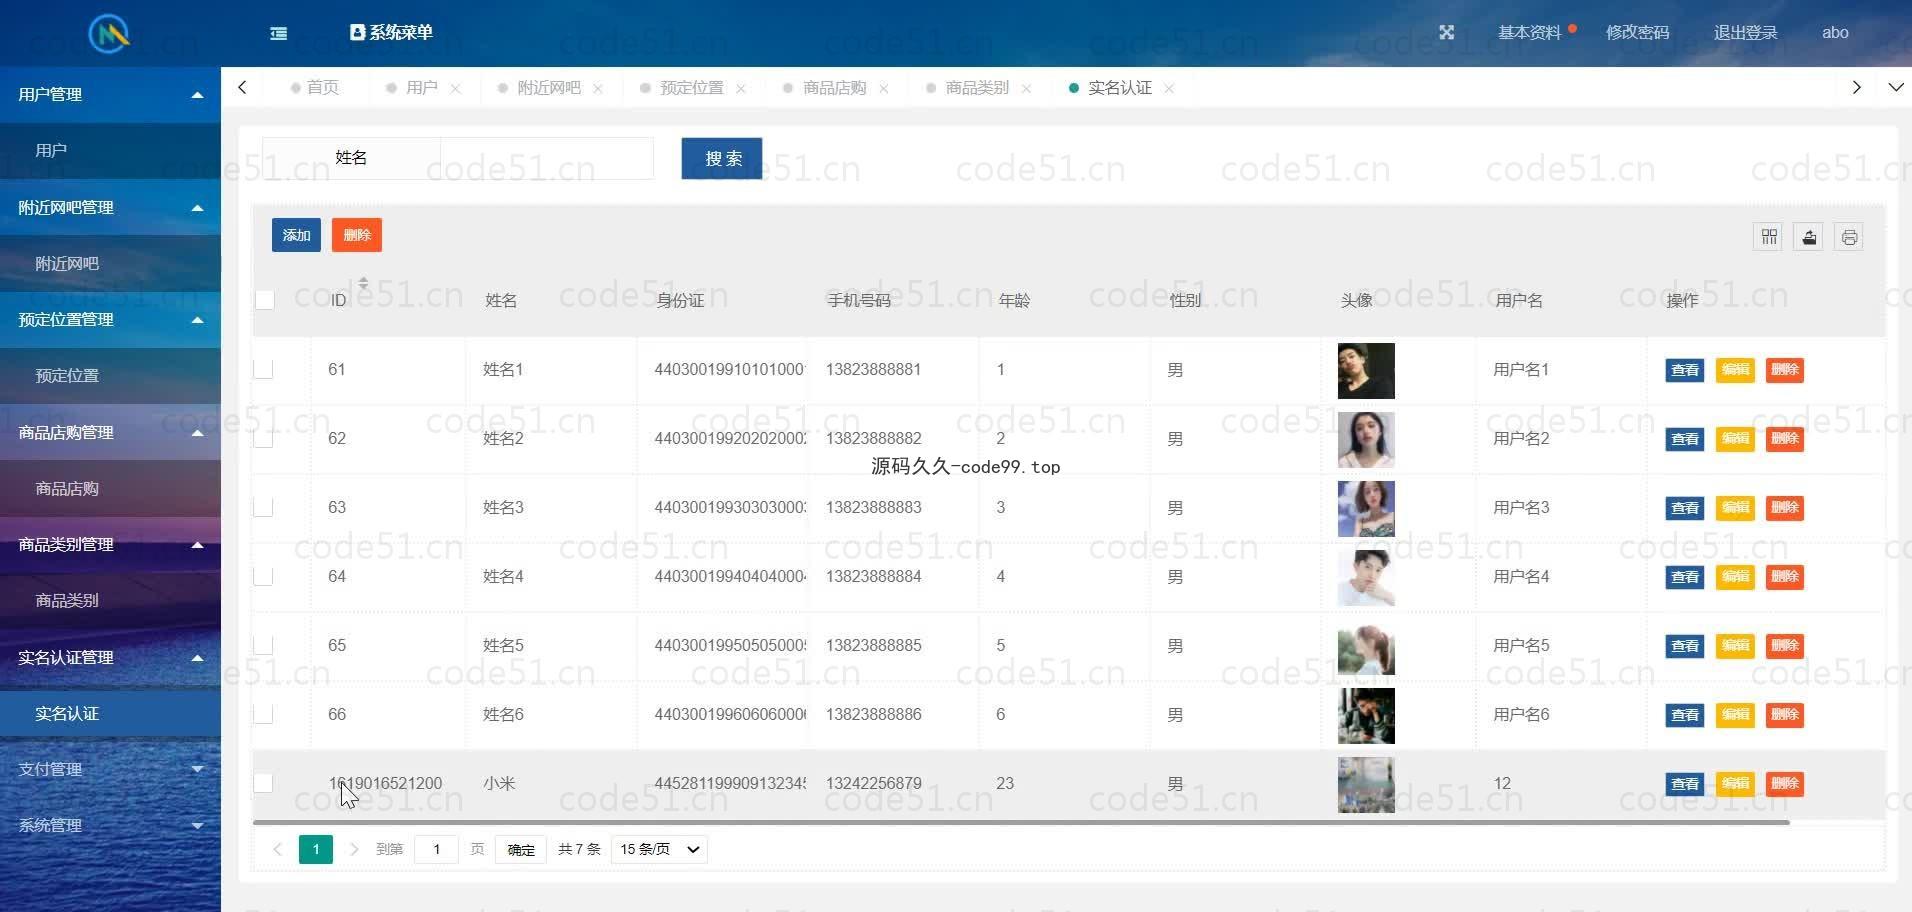Click 编辑 for row 姓名3
The height and width of the screenshot is (912, 1912).
tap(1735, 508)
